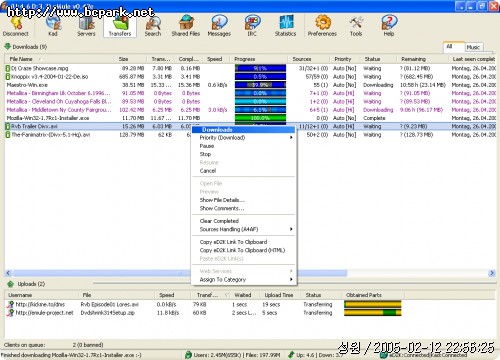Sort downloads by Speed column header

pos(216,59)
